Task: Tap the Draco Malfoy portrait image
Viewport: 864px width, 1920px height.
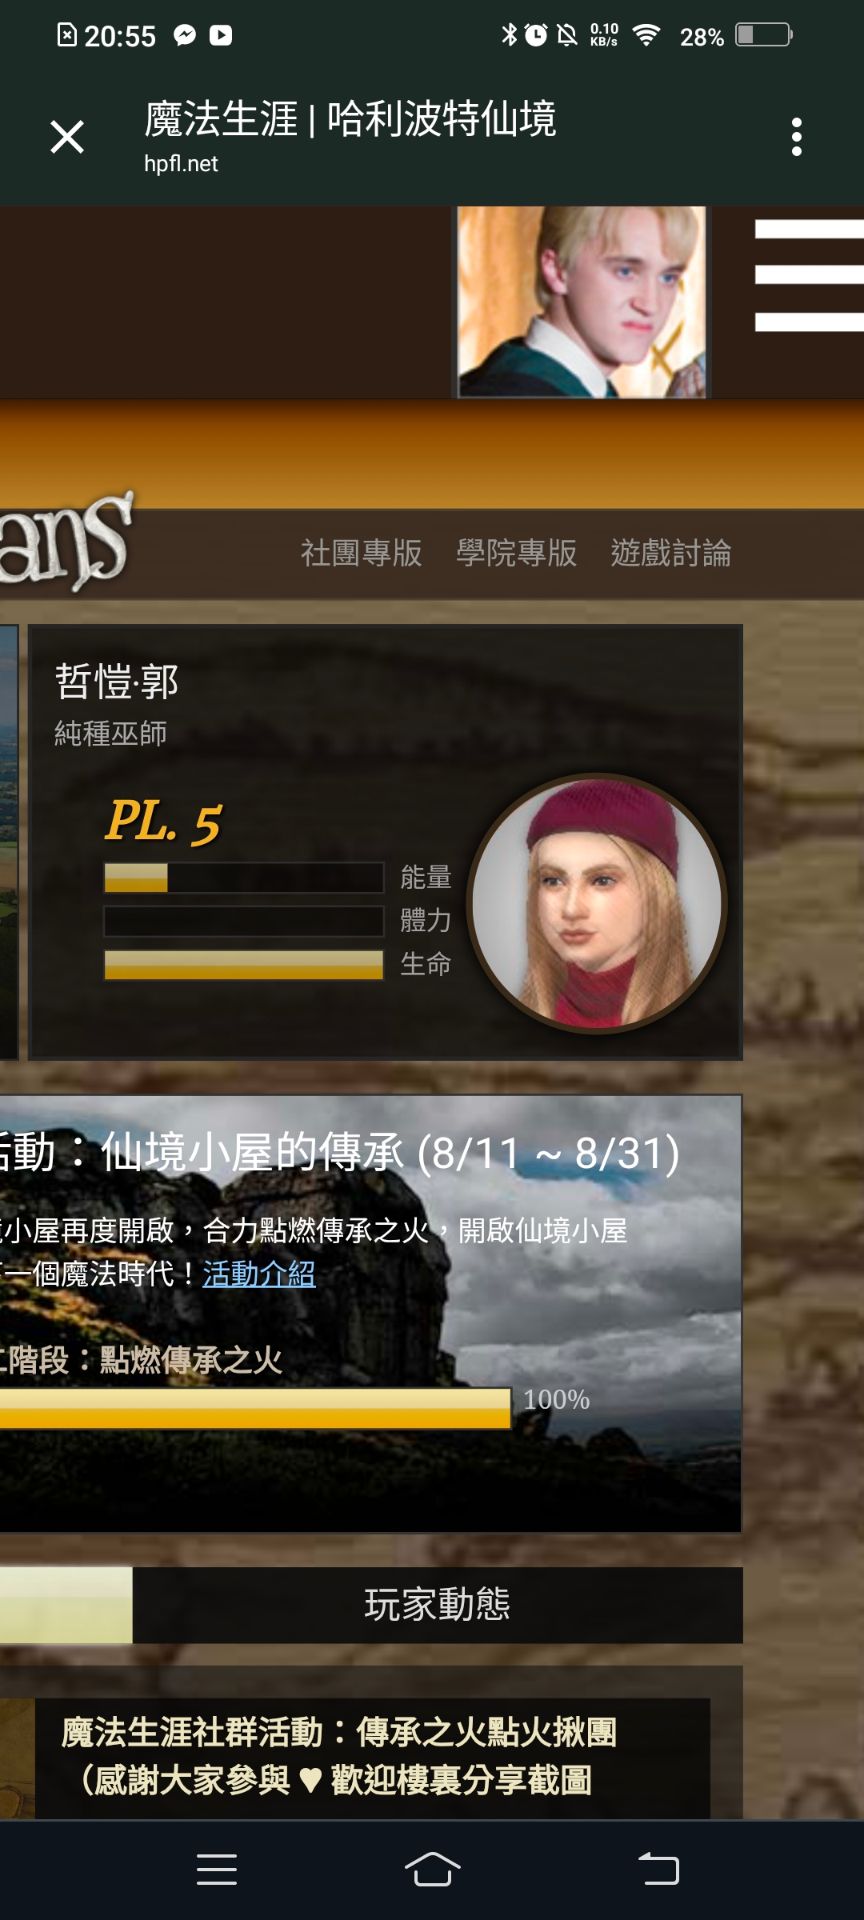Action: click(581, 302)
